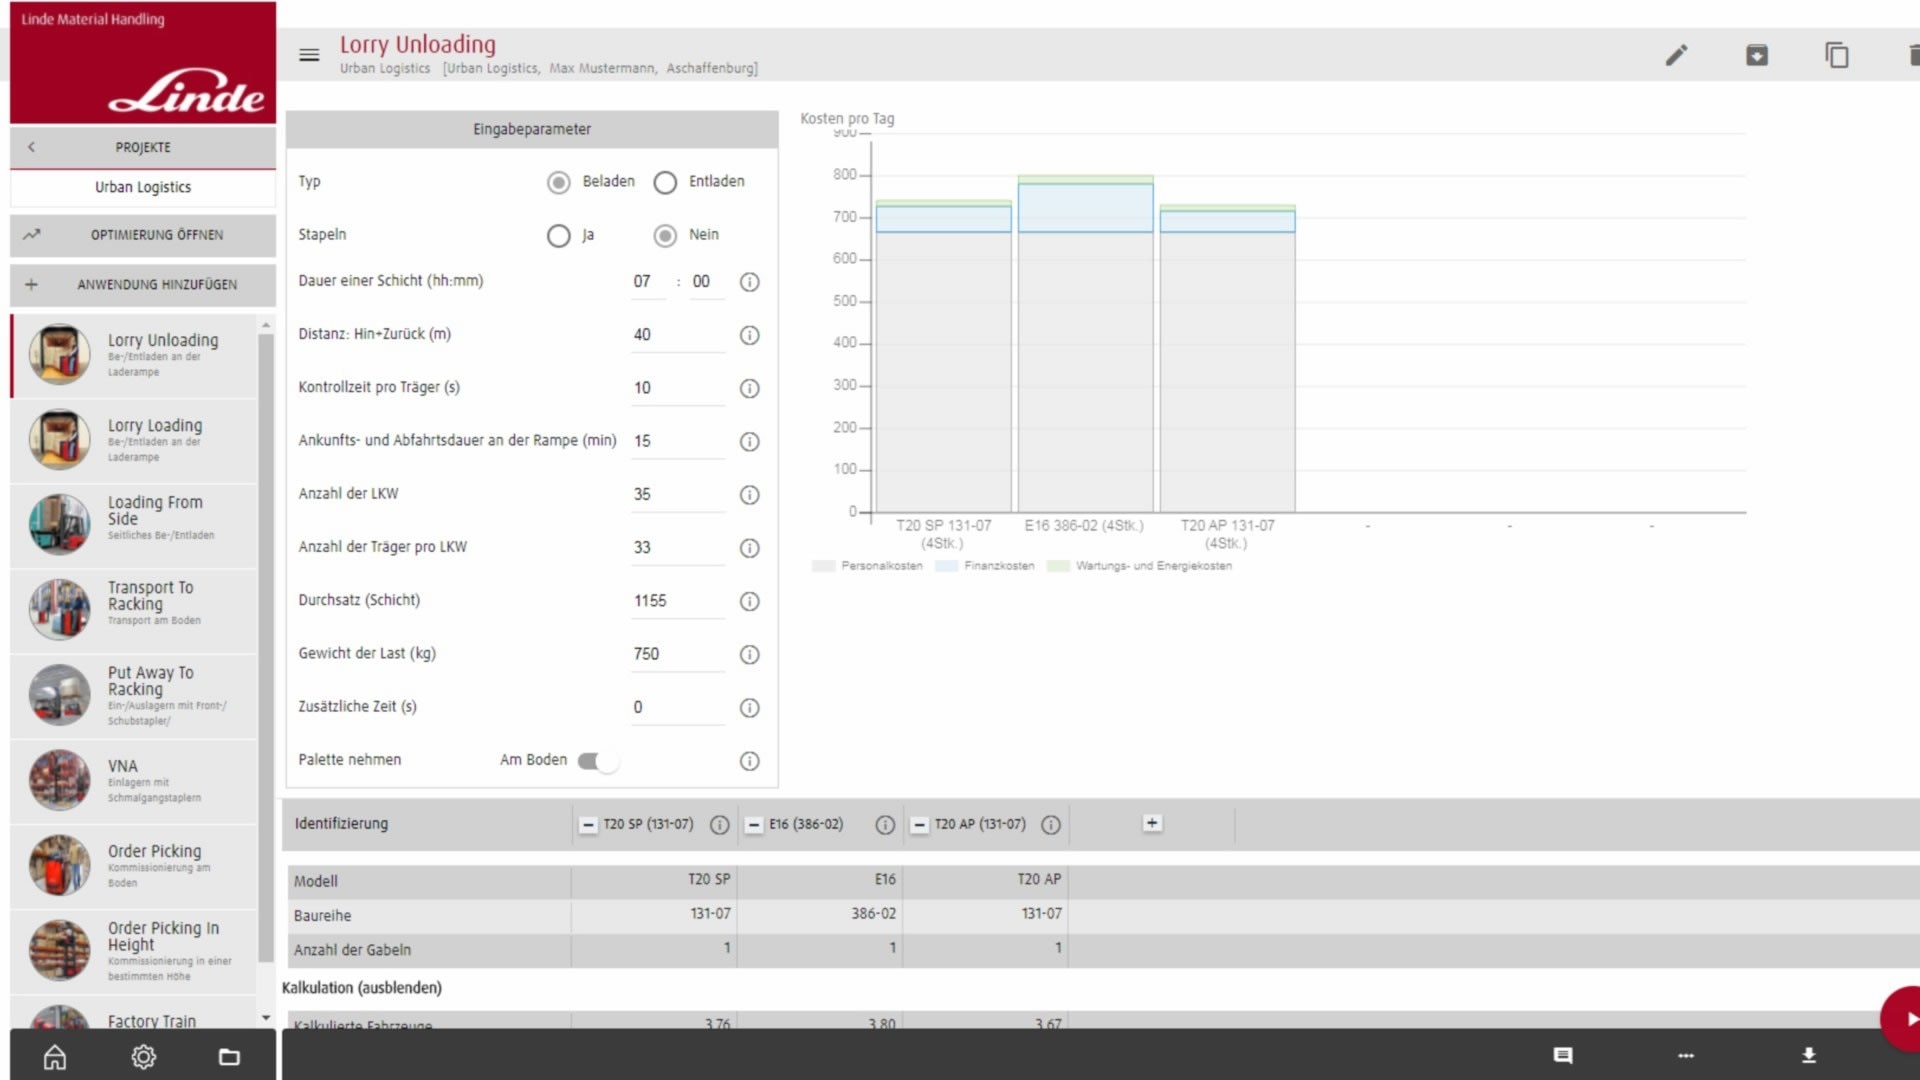Image resolution: width=1920 pixels, height=1080 pixels.
Task: Collapse the T20 SP (131-07) column
Action: pos(588,825)
